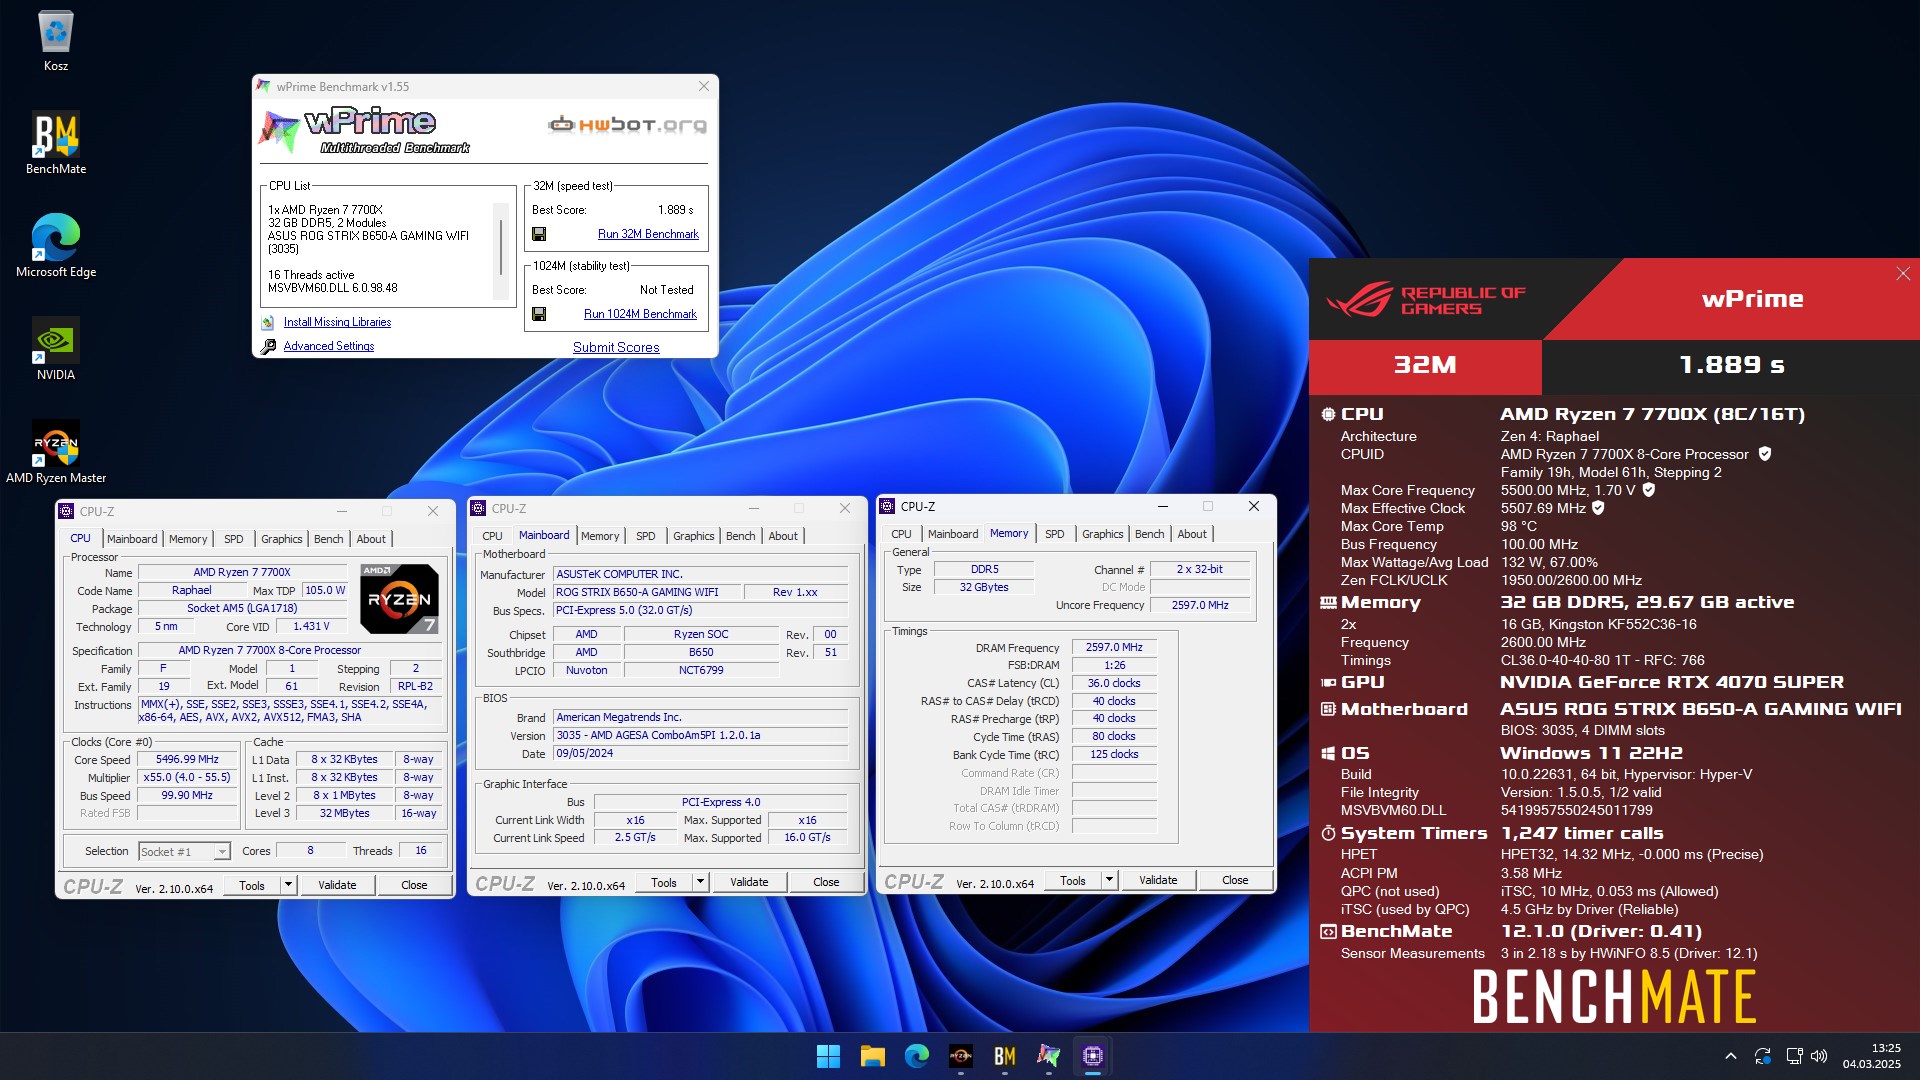Click the wPrime logo graphic
The image size is (1920, 1080).
tap(364, 131)
